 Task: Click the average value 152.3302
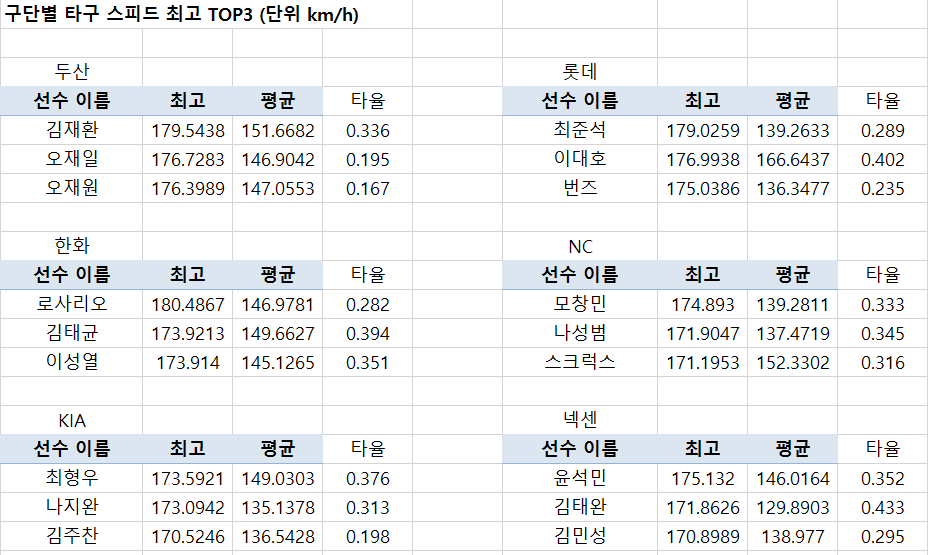[x=792, y=362]
